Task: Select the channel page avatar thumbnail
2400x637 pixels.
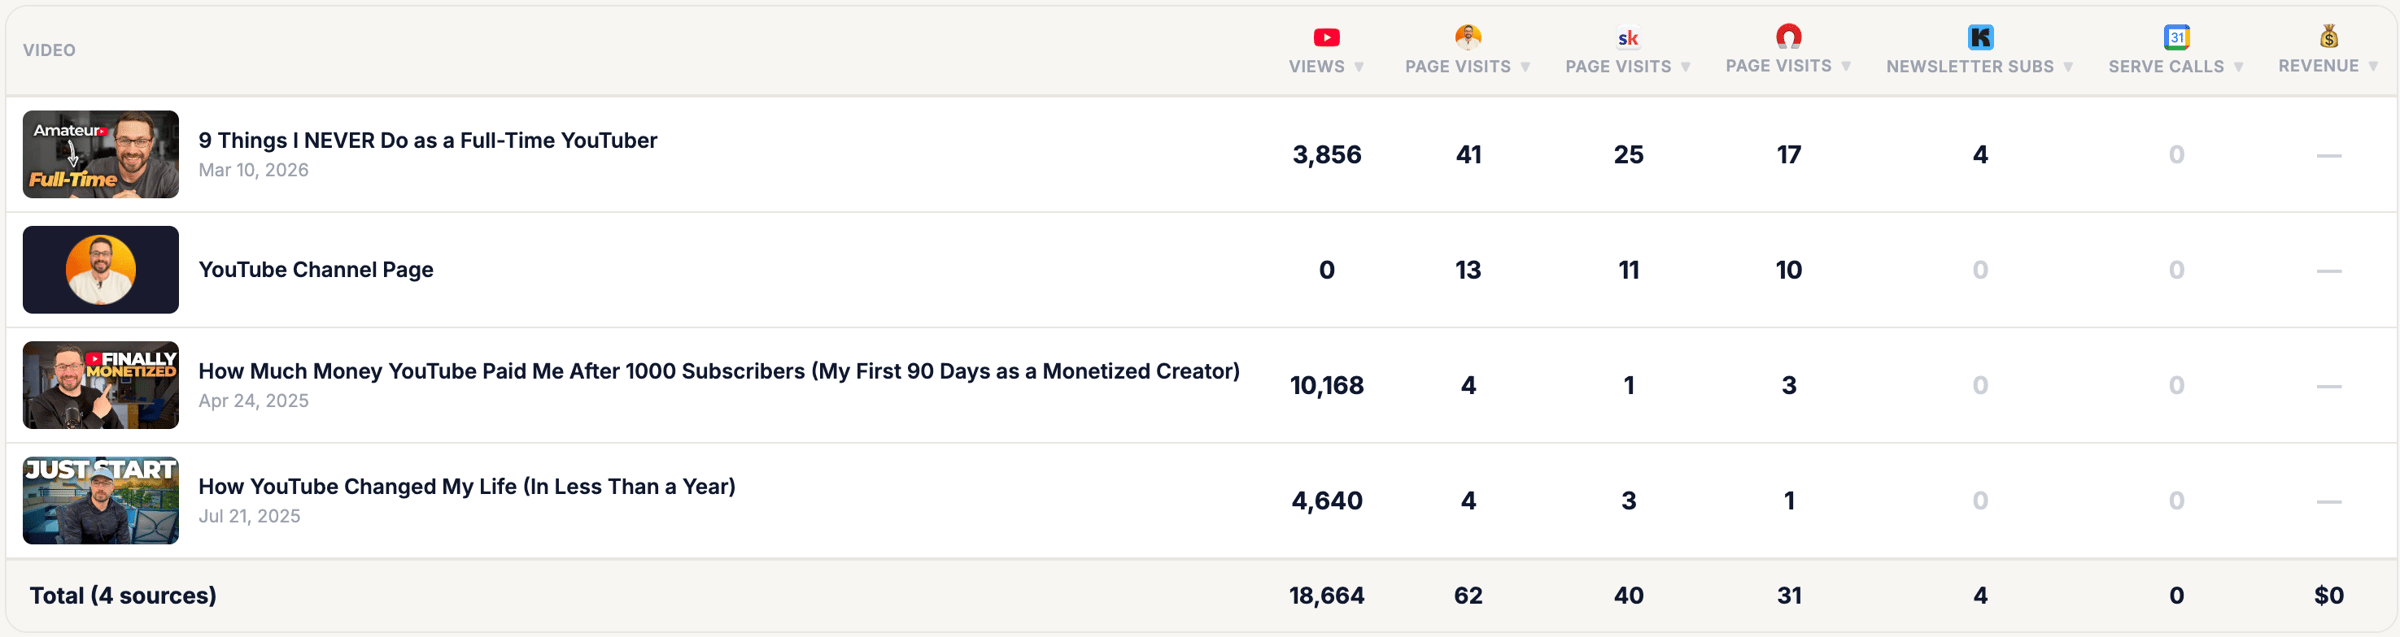Action: [x=101, y=269]
